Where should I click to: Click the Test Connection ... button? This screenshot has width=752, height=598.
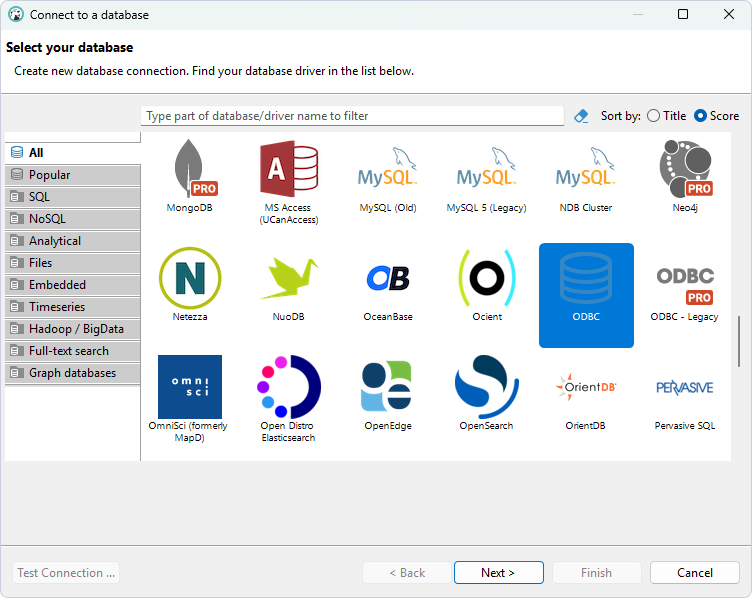pos(66,573)
